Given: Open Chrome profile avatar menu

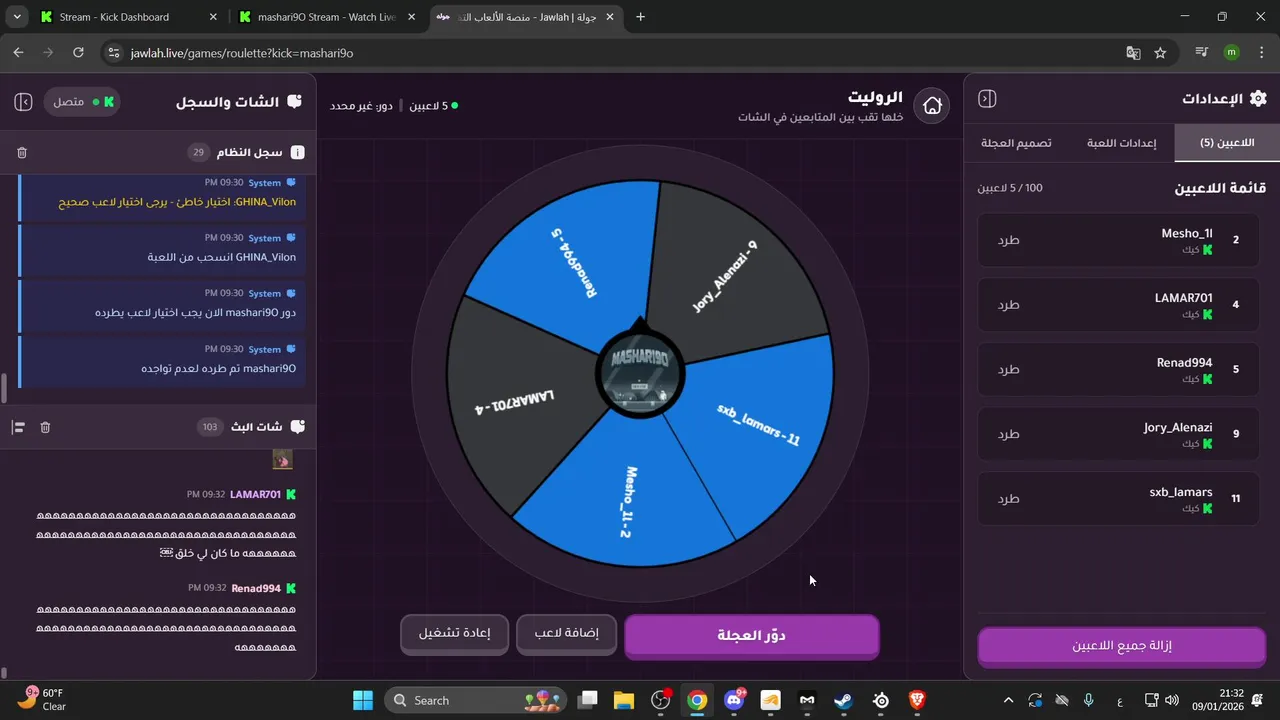Looking at the screenshot, I should pyautogui.click(x=1231, y=53).
